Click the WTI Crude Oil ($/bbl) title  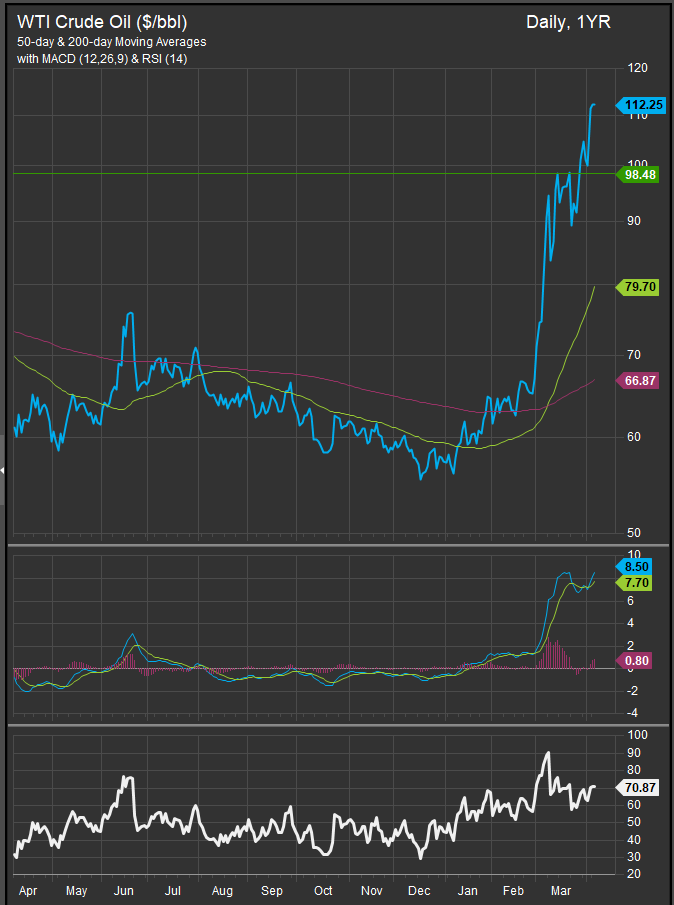pos(102,21)
